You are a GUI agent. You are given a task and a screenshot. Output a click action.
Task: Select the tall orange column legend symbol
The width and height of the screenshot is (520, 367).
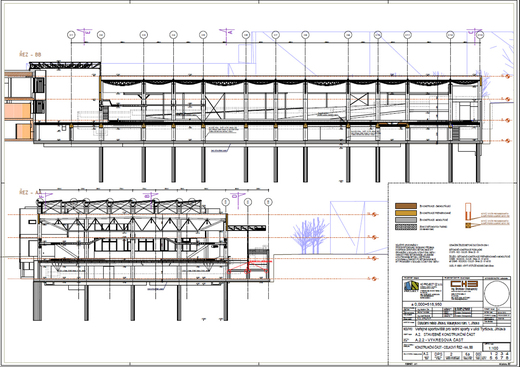pos(468,211)
